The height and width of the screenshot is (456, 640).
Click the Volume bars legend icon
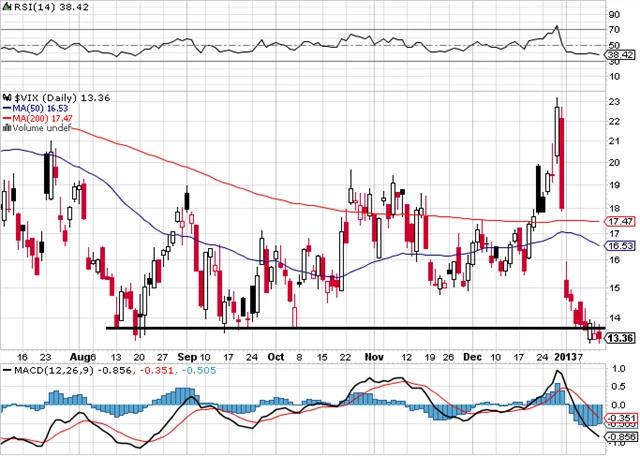point(5,127)
